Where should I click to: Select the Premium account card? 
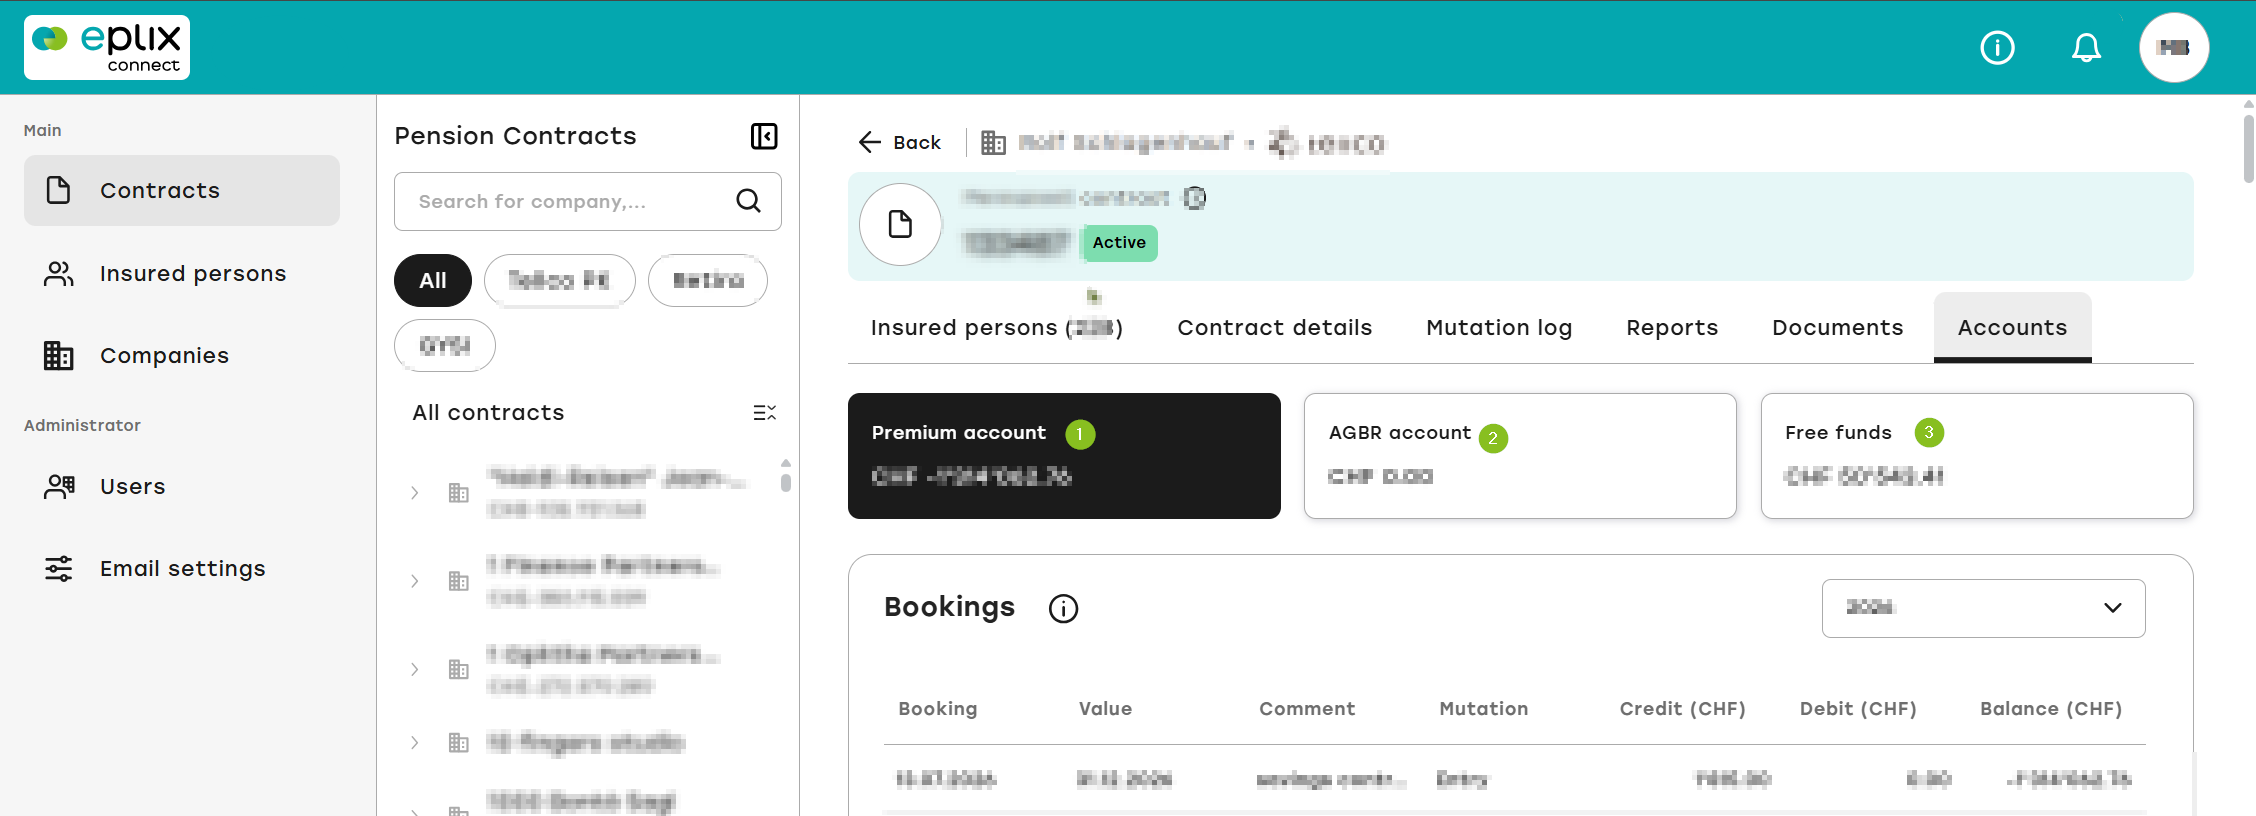(x=1064, y=456)
